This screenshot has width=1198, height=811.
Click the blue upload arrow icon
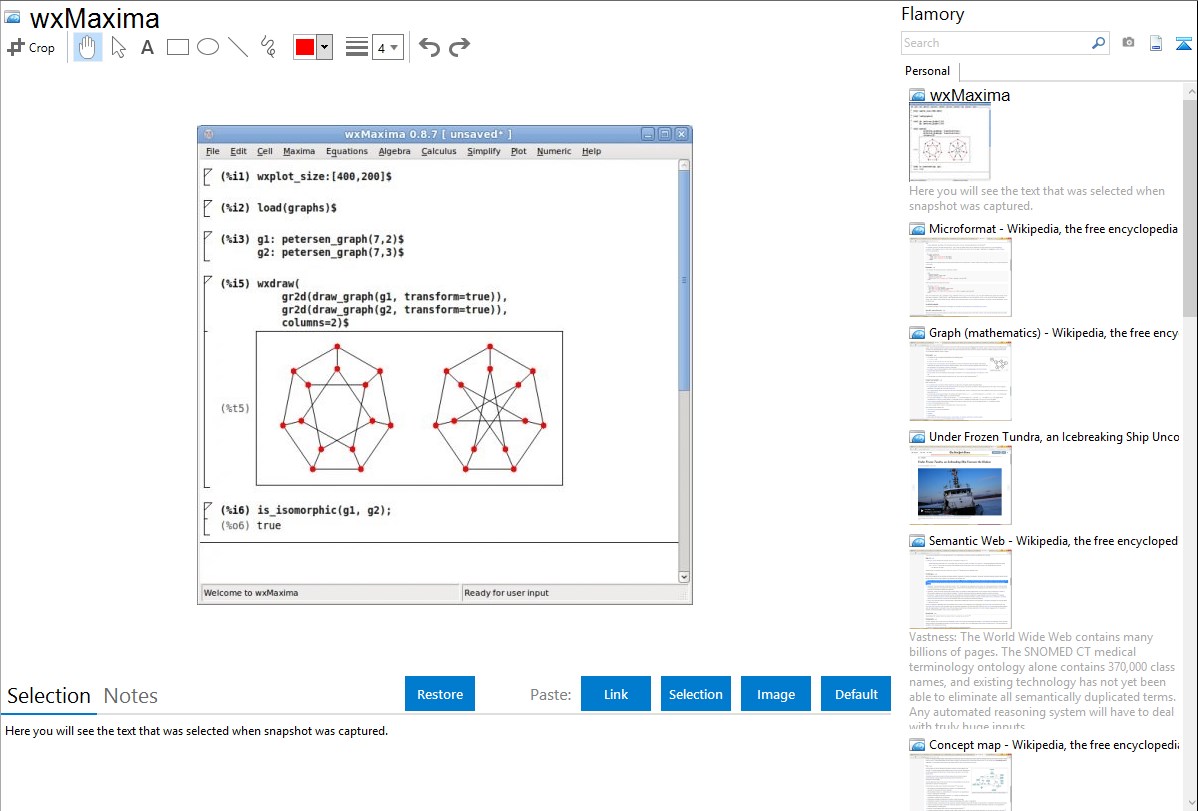pyautogui.click(x=1183, y=43)
